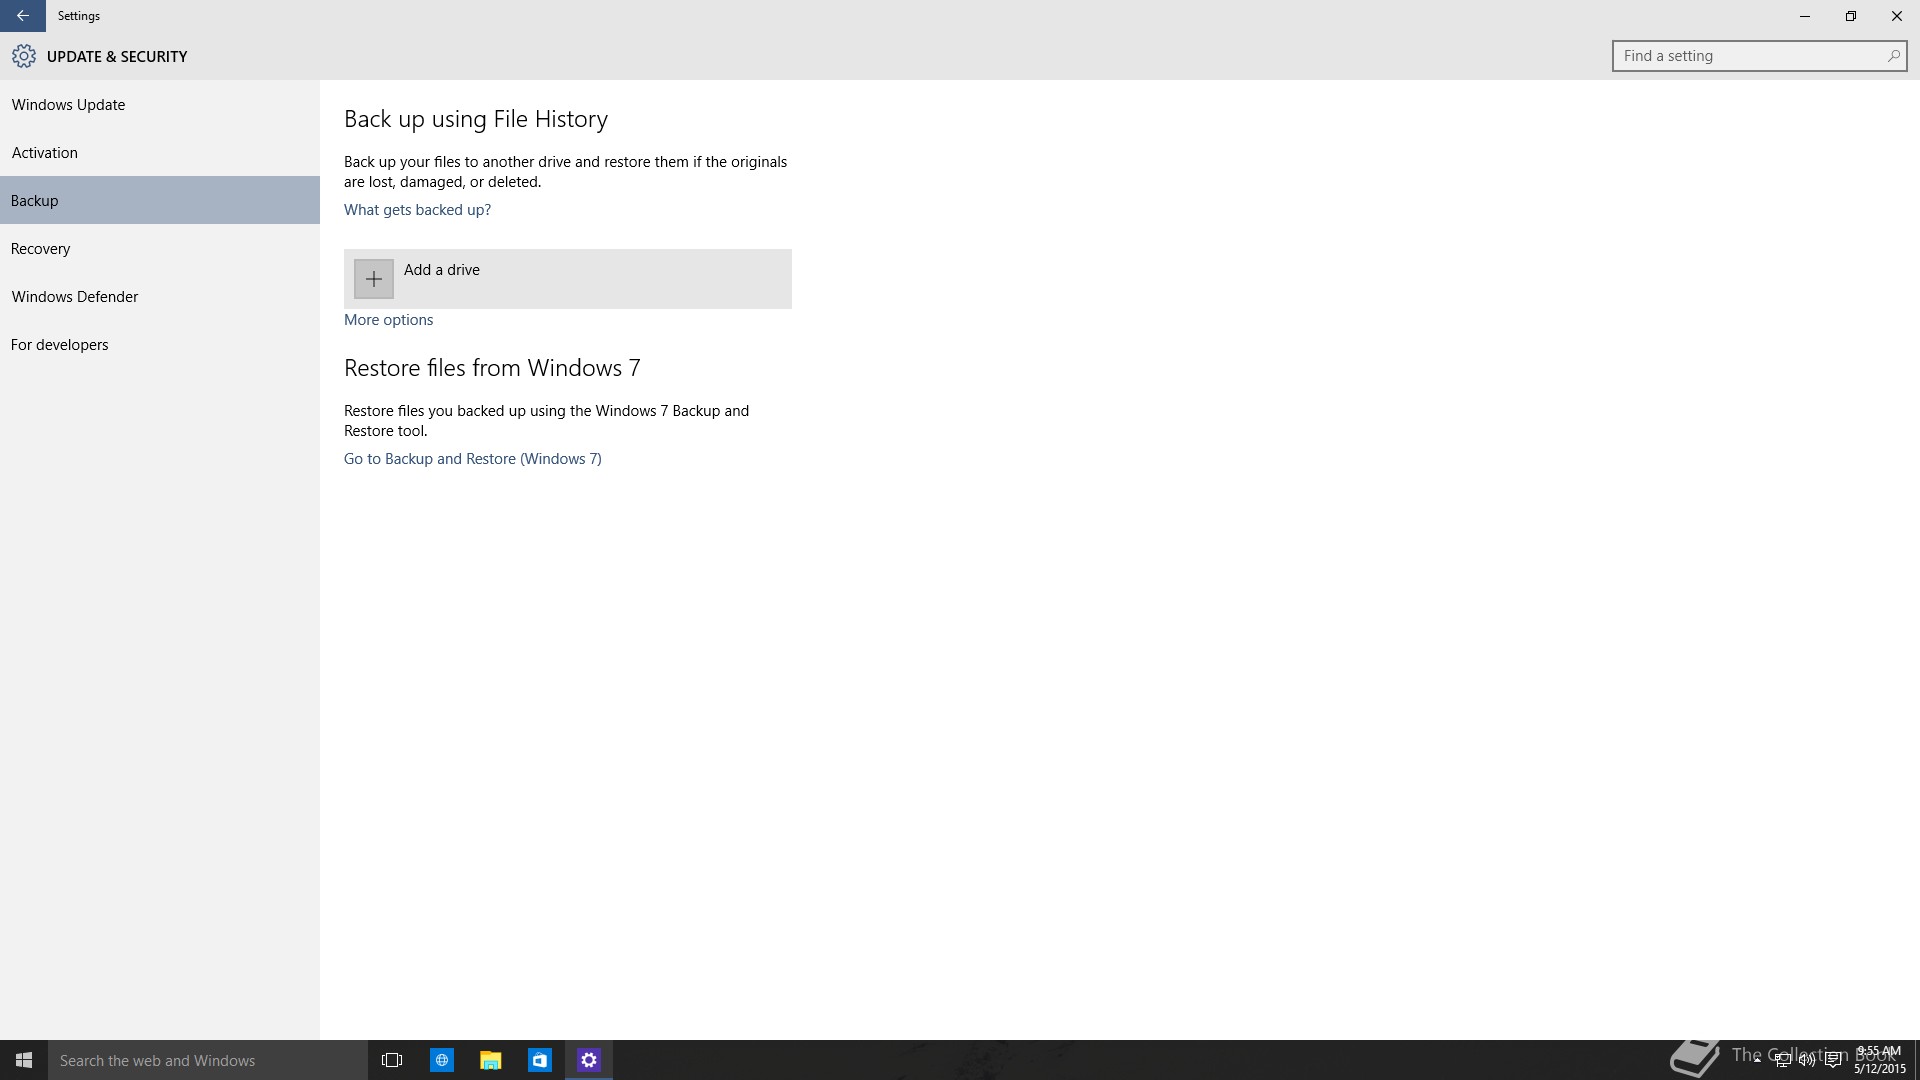Click the Settings gear taskbar icon
Screen dimensions: 1920x1080
pos(588,1060)
